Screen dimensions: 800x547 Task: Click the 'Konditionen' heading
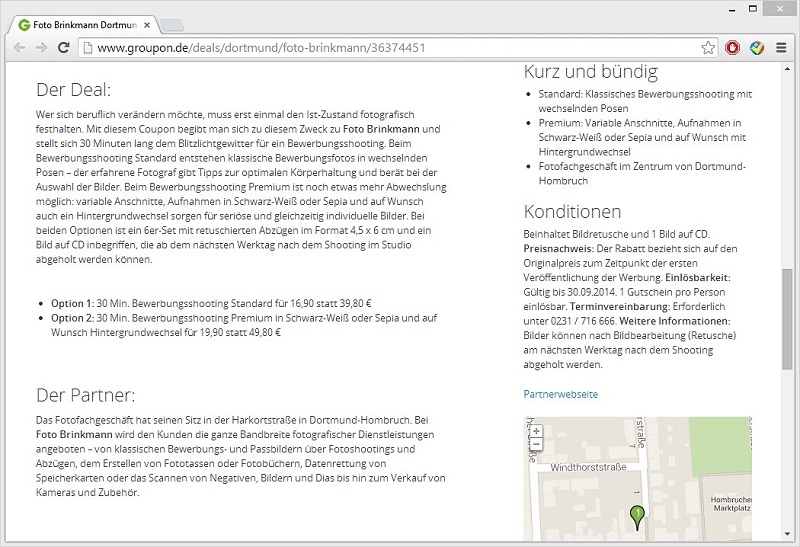point(572,211)
